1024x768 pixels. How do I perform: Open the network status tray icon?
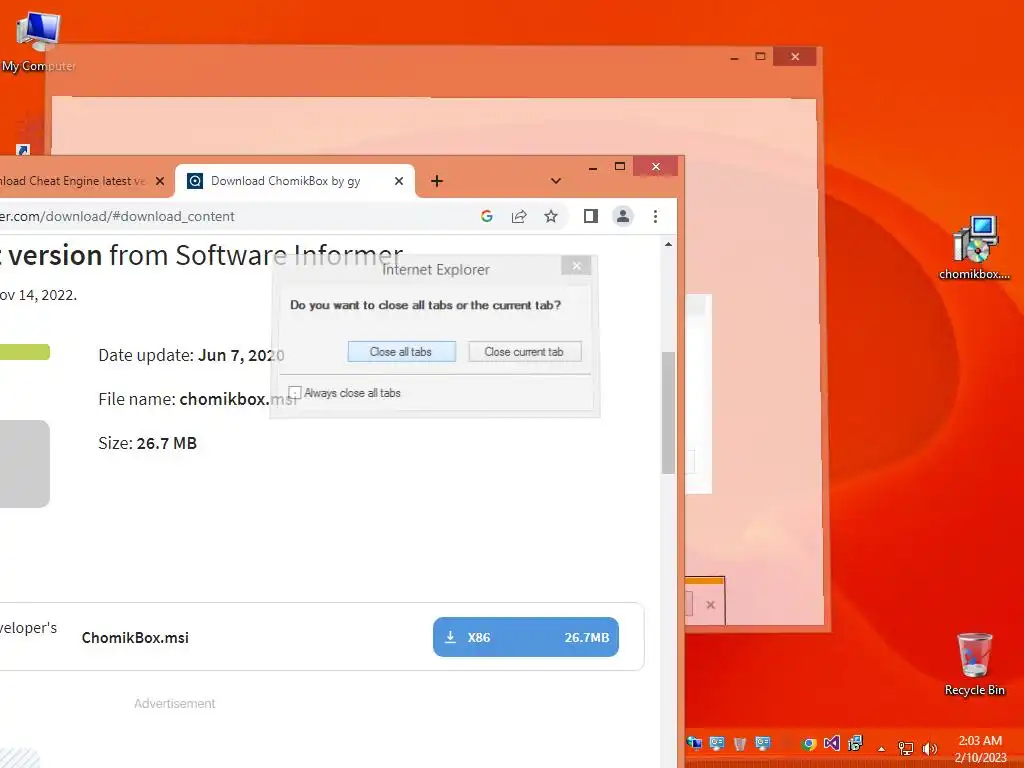pyautogui.click(x=906, y=748)
